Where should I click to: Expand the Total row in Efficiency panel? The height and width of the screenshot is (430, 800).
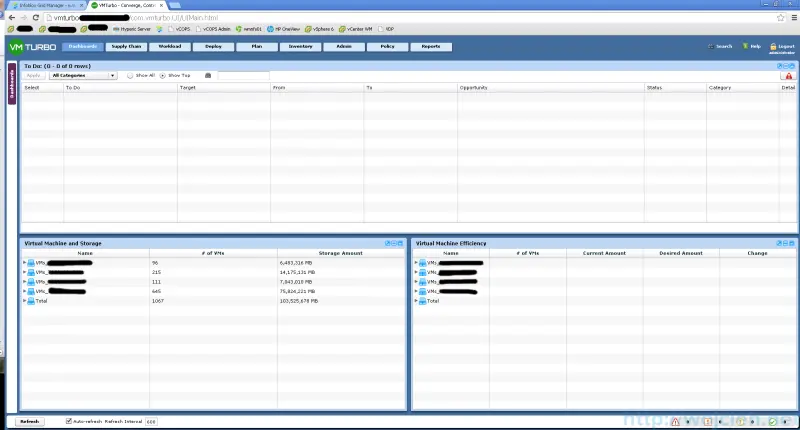pos(416,301)
